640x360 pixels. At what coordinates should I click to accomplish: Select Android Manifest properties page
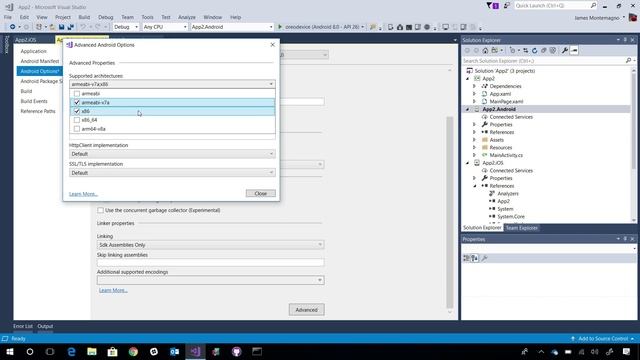[40, 61]
